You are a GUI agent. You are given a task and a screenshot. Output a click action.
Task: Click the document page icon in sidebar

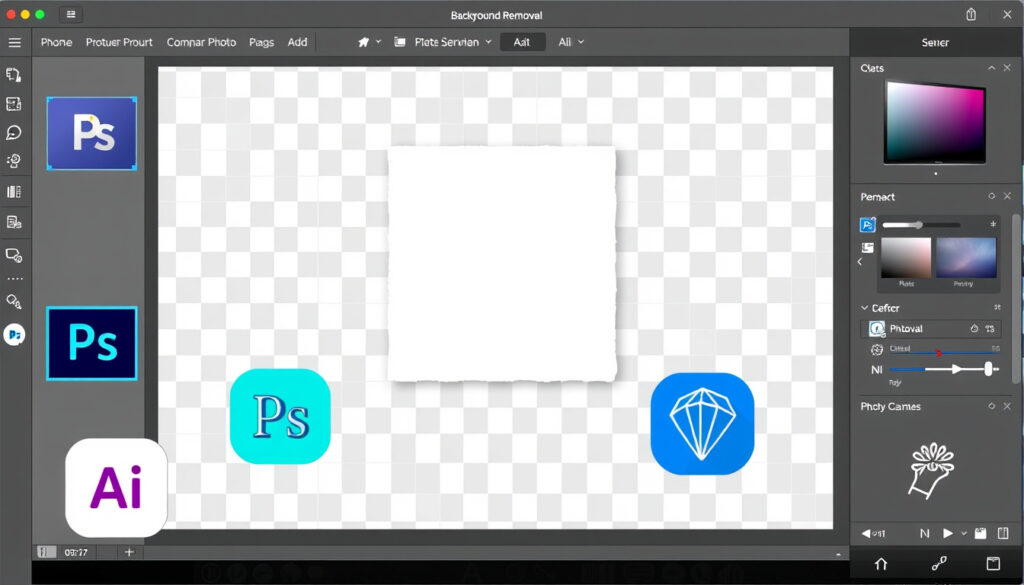[14, 223]
